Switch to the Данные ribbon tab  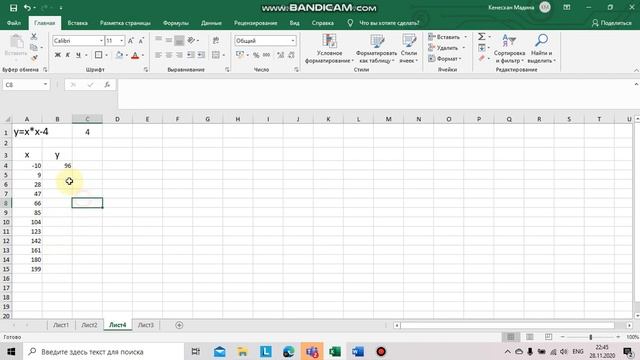211,23
